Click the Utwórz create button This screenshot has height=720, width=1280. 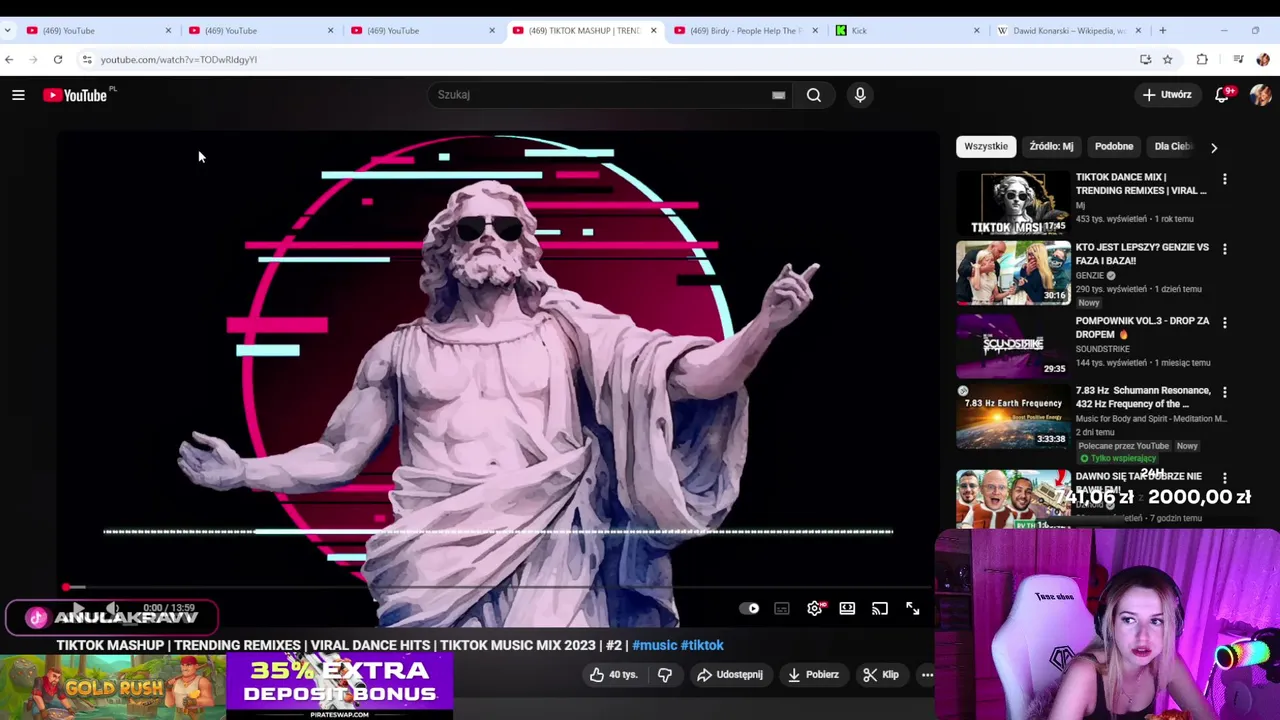(1168, 95)
